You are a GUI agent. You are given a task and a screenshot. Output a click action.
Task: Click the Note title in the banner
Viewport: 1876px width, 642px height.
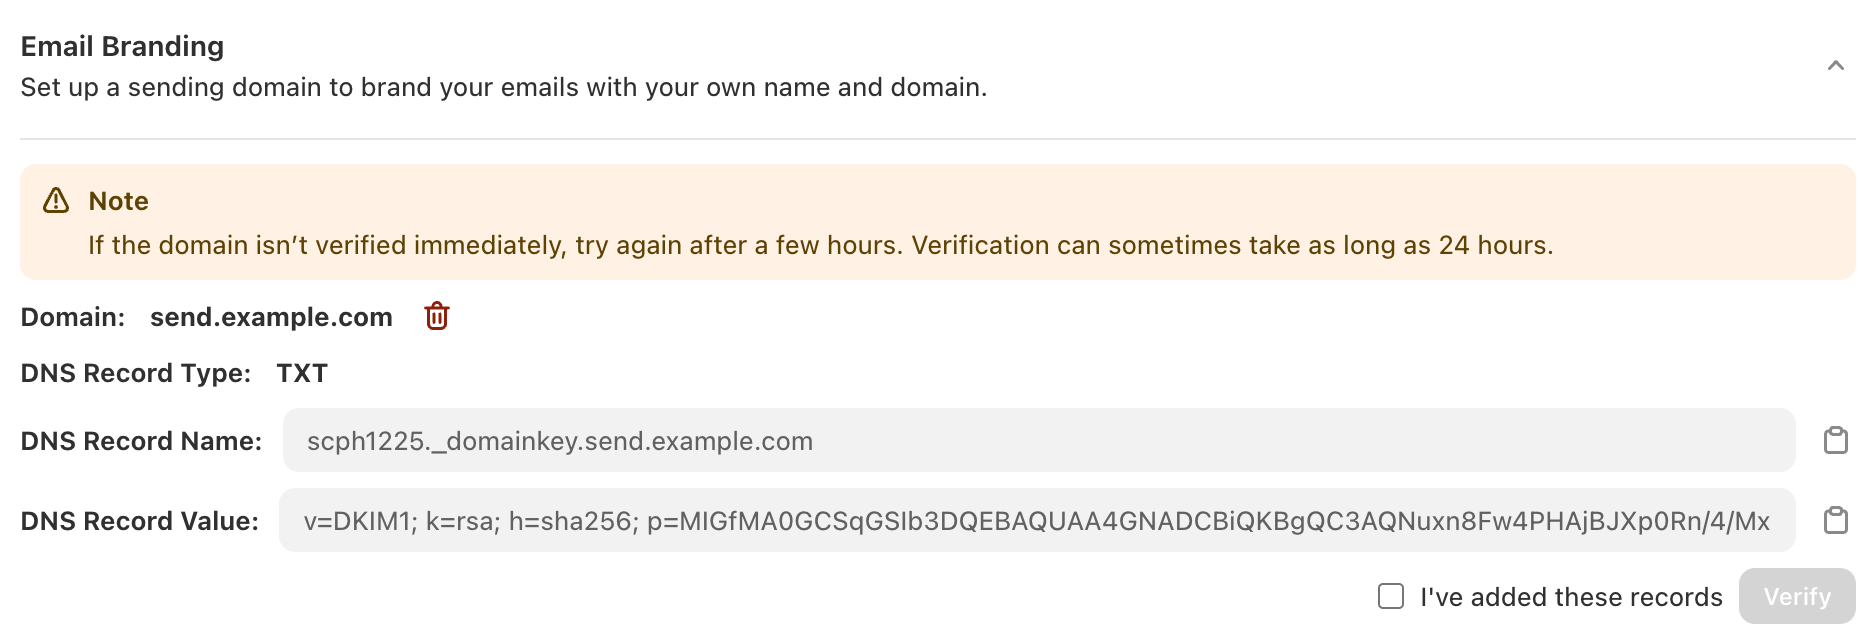118,201
